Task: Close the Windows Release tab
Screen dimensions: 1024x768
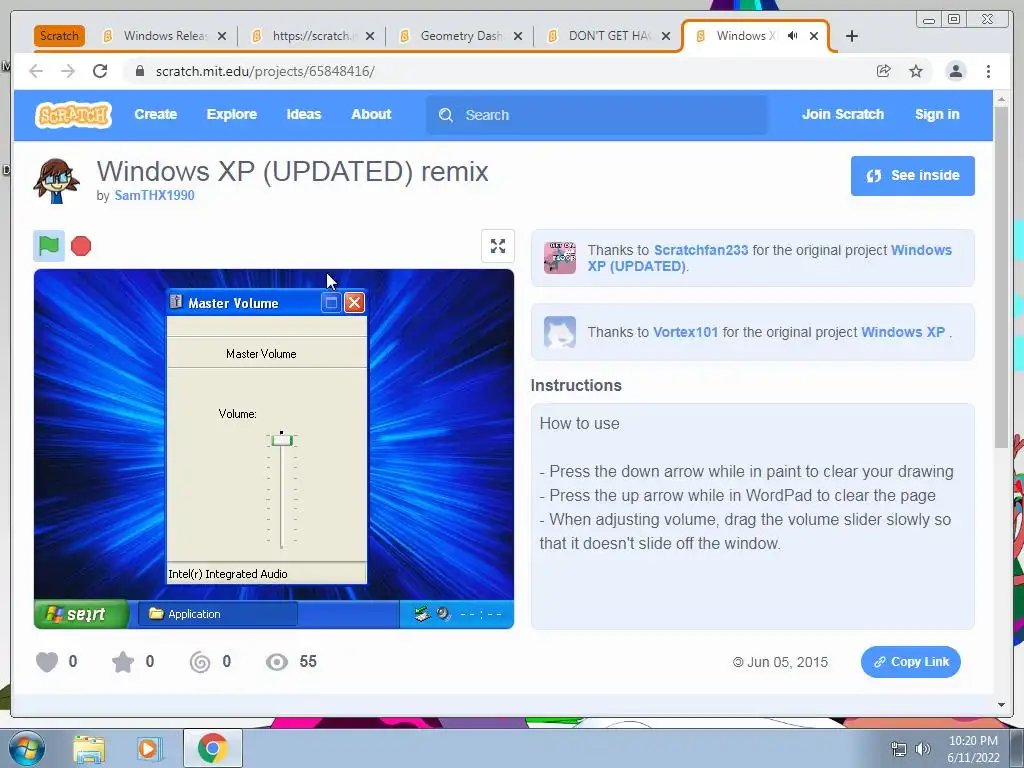Action: 222,36
